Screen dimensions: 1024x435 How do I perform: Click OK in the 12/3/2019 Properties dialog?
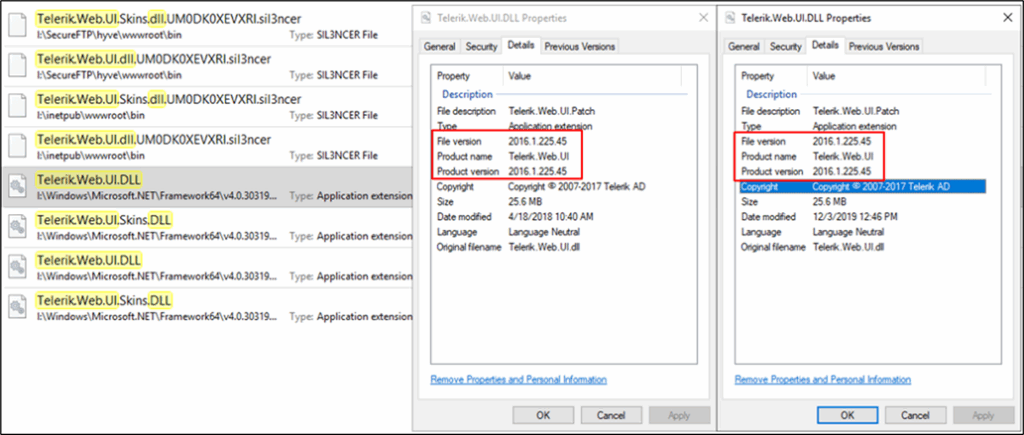847,415
